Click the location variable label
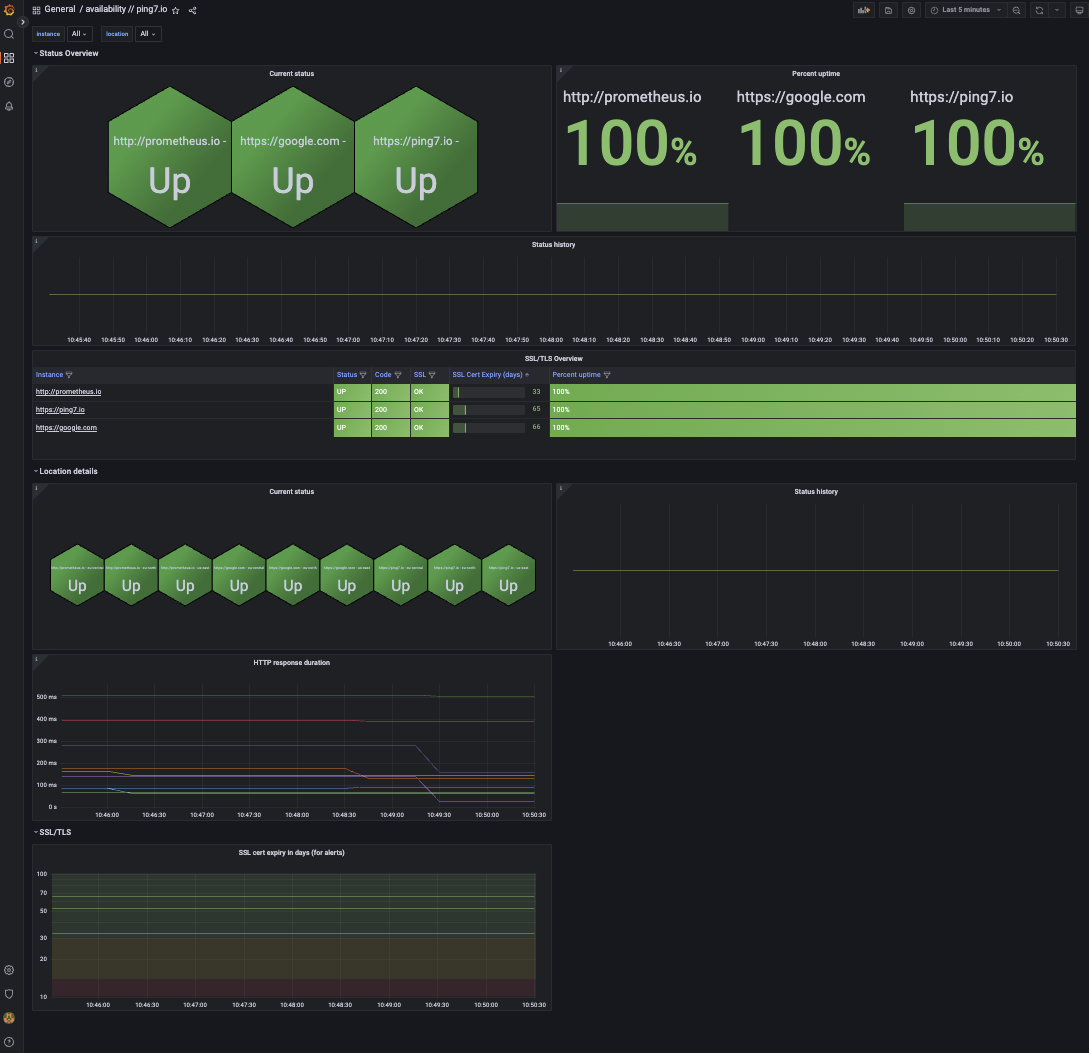The image size is (1089, 1053). (x=117, y=34)
